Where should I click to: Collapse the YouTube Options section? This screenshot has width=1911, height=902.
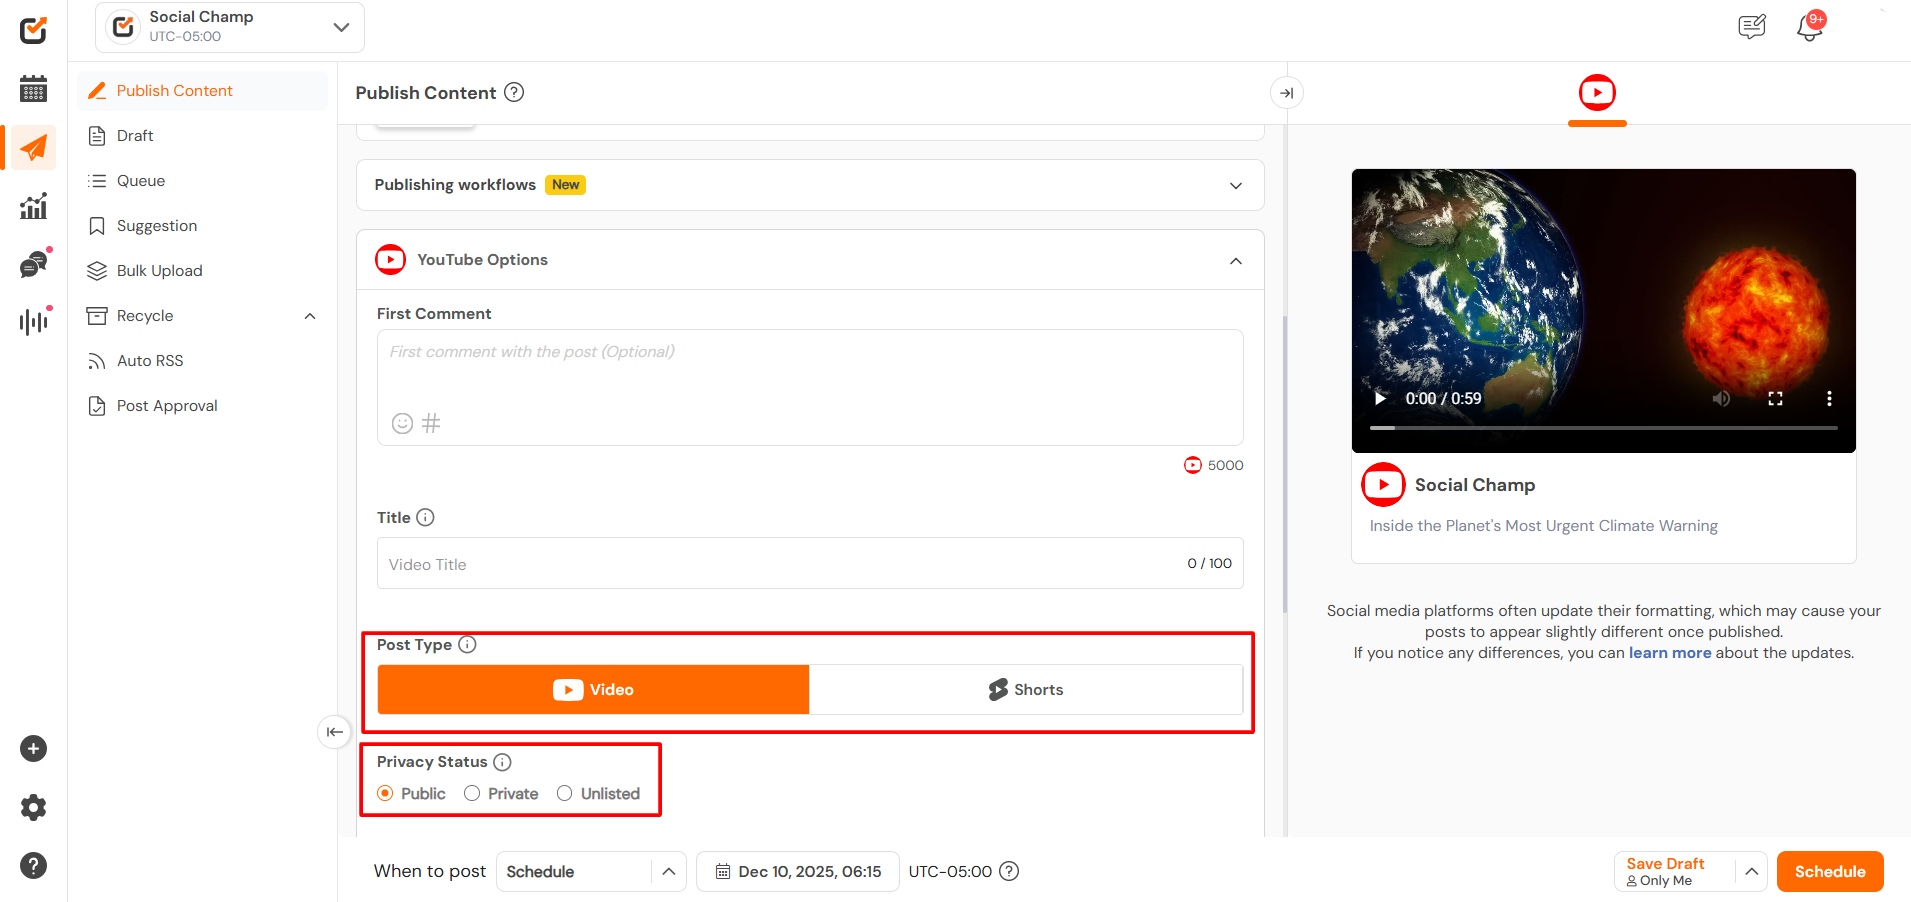[1235, 260]
